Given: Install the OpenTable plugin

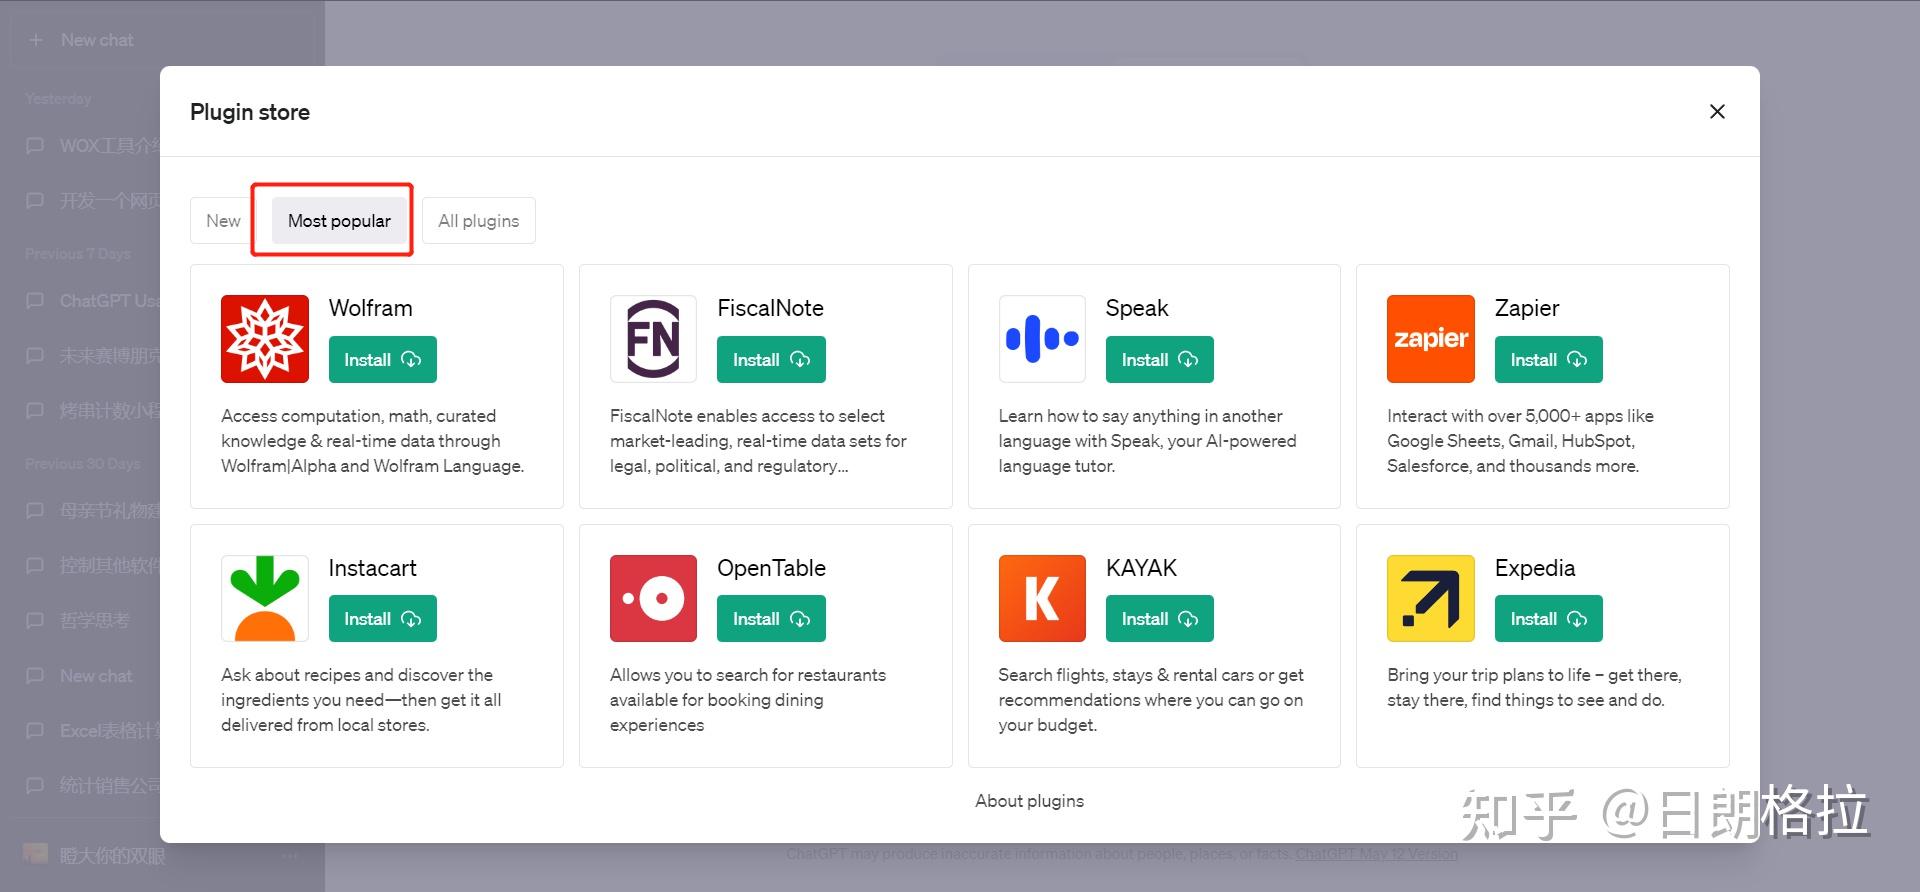Looking at the screenshot, I should click(x=771, y=619).
